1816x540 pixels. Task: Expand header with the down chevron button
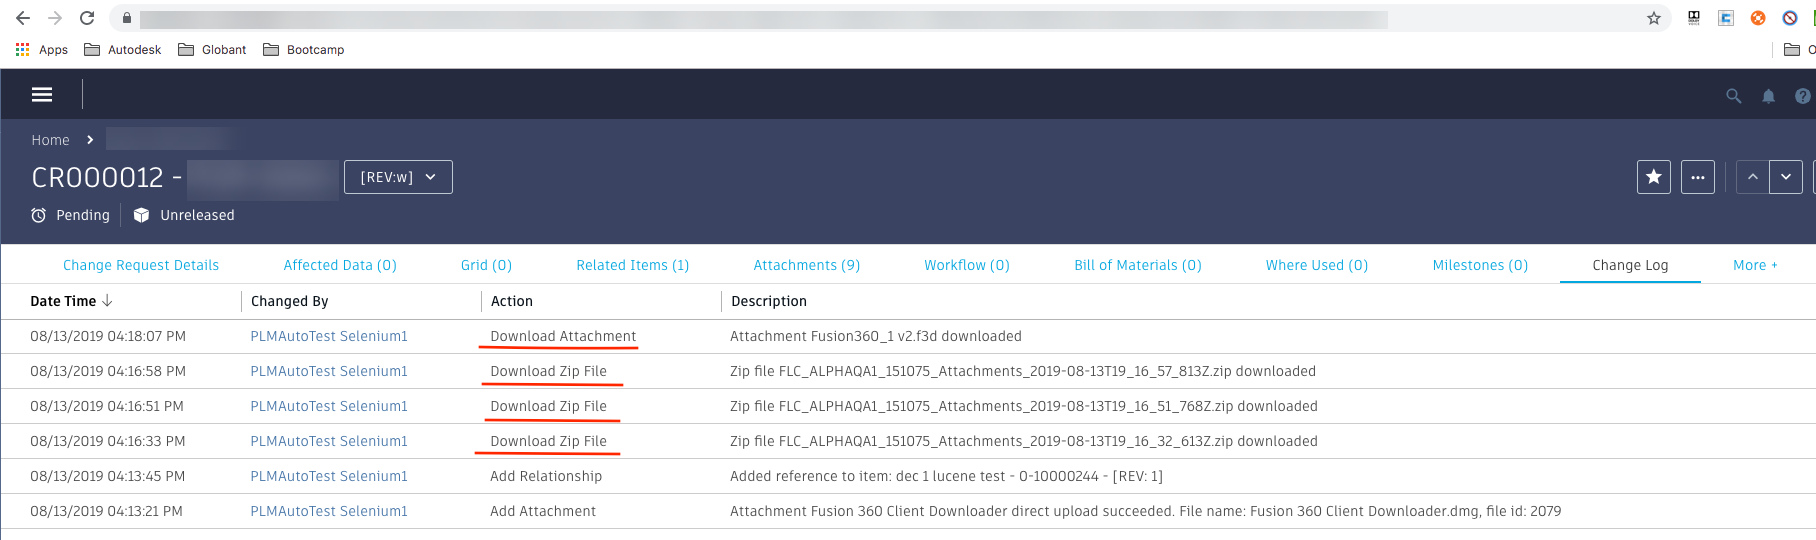point(1786,177)
